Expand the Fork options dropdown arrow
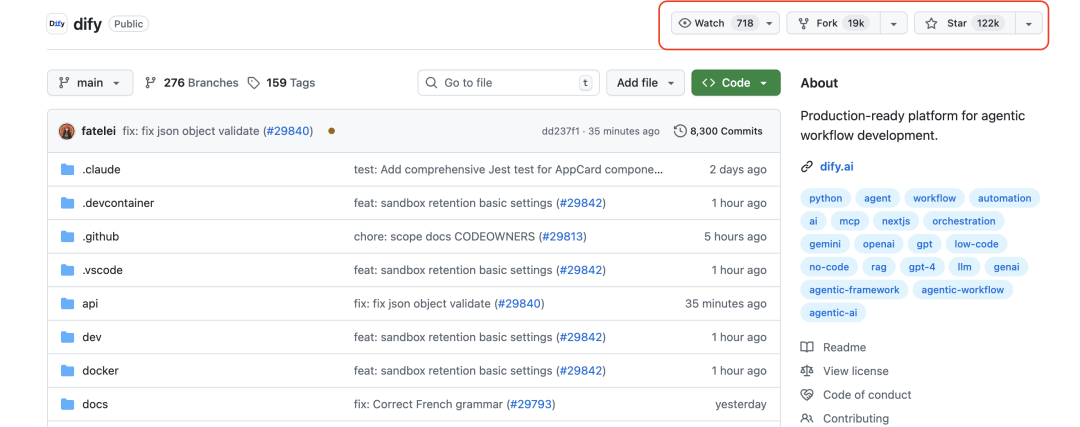This screenshot has height=427, width=1080. (x=893, y=23)
